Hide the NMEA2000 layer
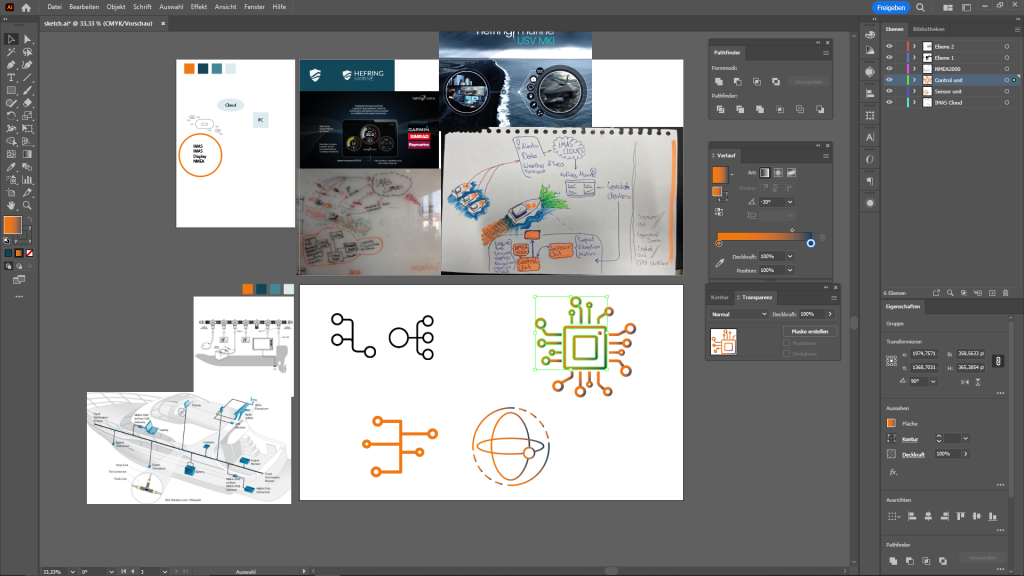This screenshot has height=576, width=1024. click(x=889, y=68)
